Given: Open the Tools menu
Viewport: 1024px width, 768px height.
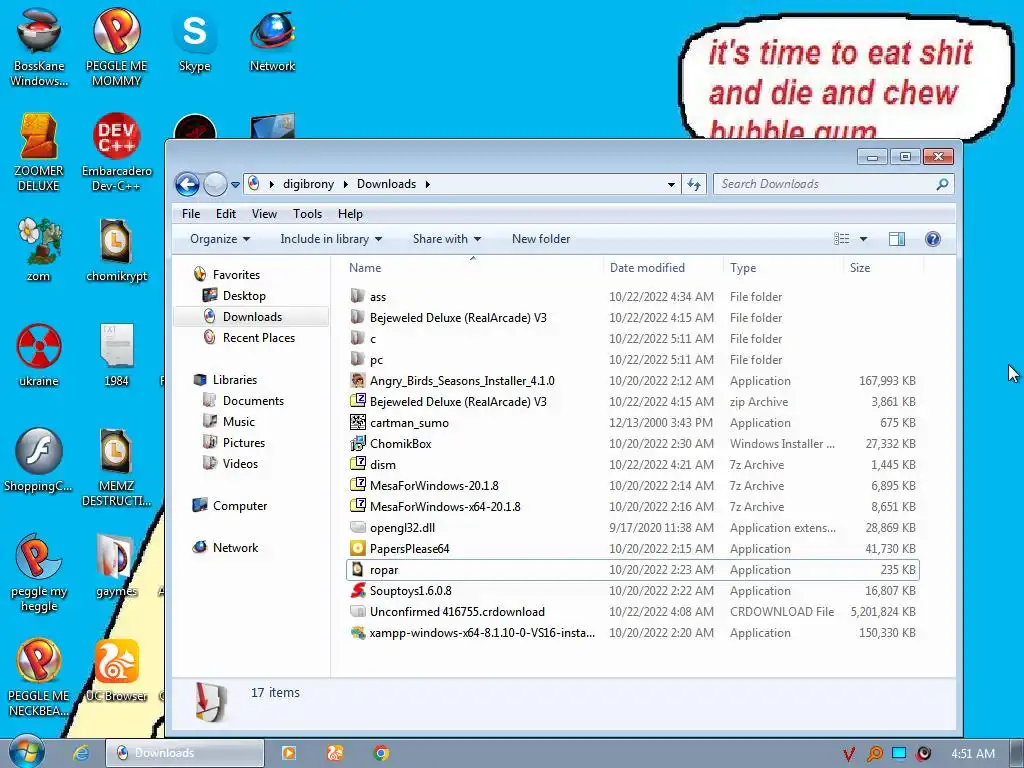Looking at the screenshot, I should 308,214.
